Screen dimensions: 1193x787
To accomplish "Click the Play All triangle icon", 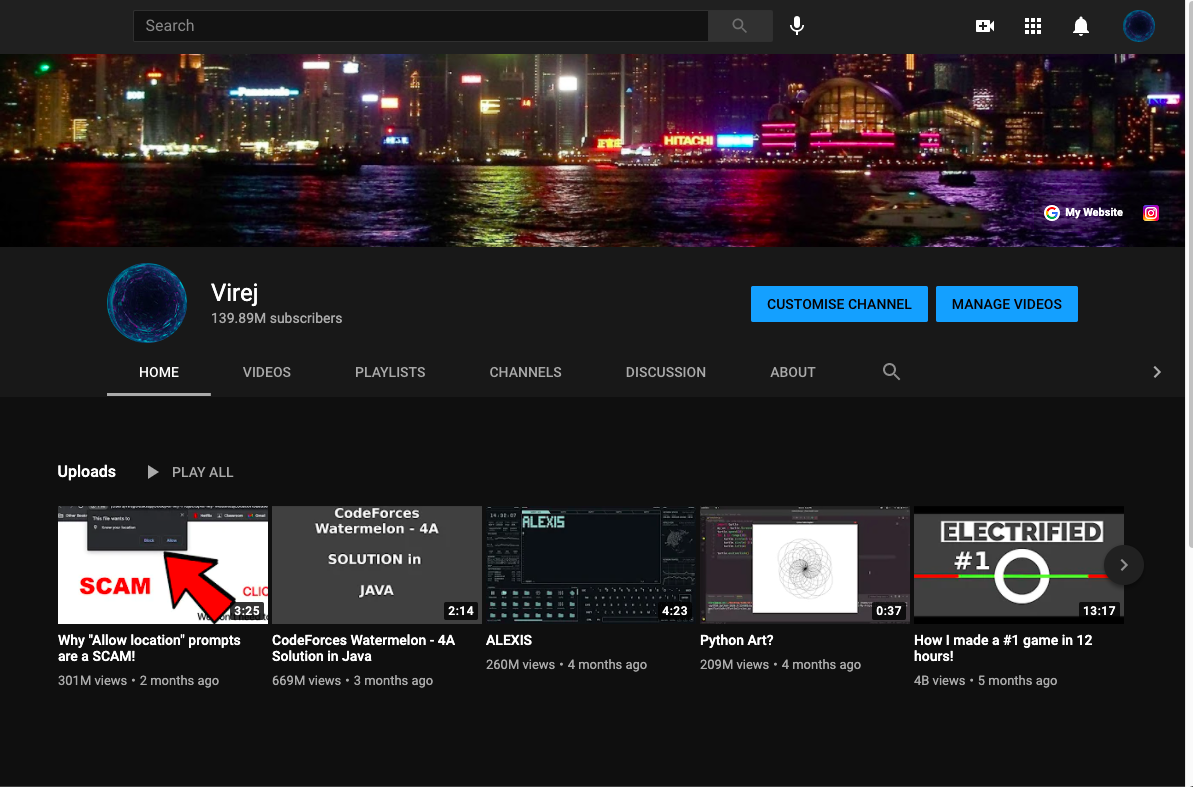I will 152,472.
